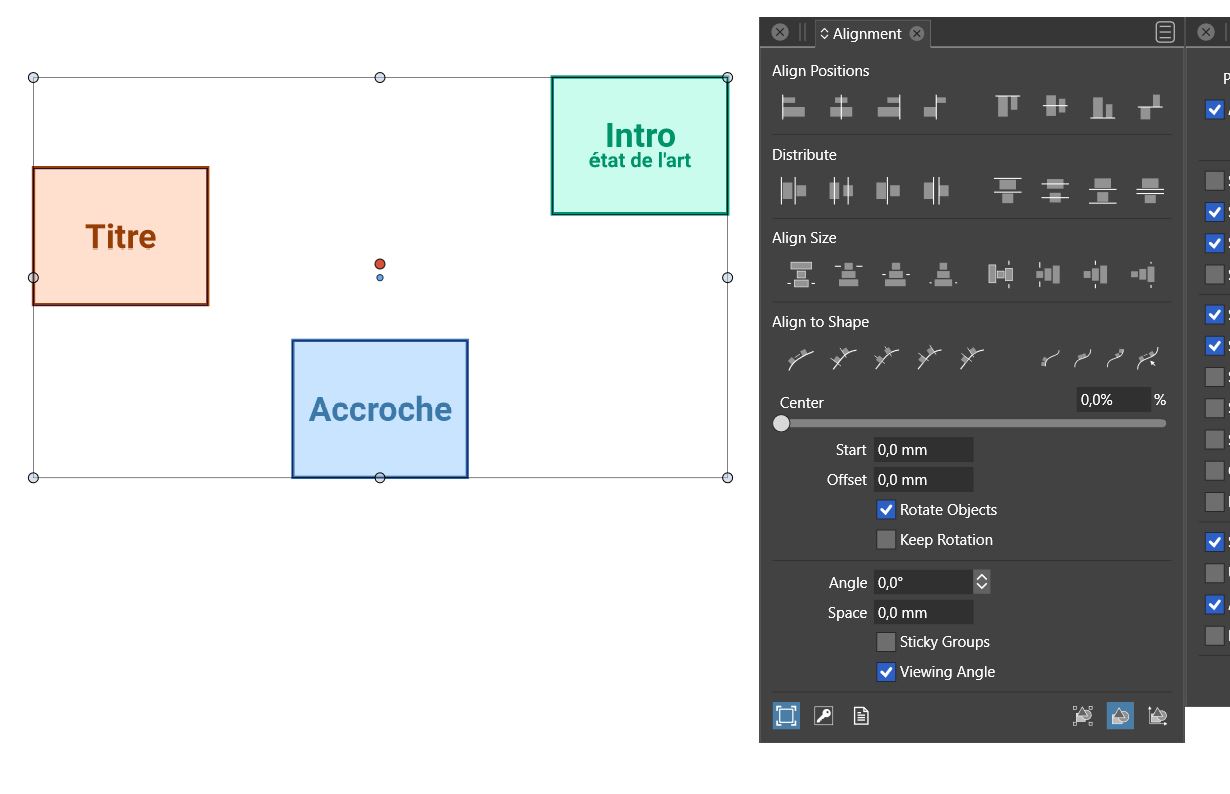
Task: Click the align right edges icon
Action: pos(889,106)
